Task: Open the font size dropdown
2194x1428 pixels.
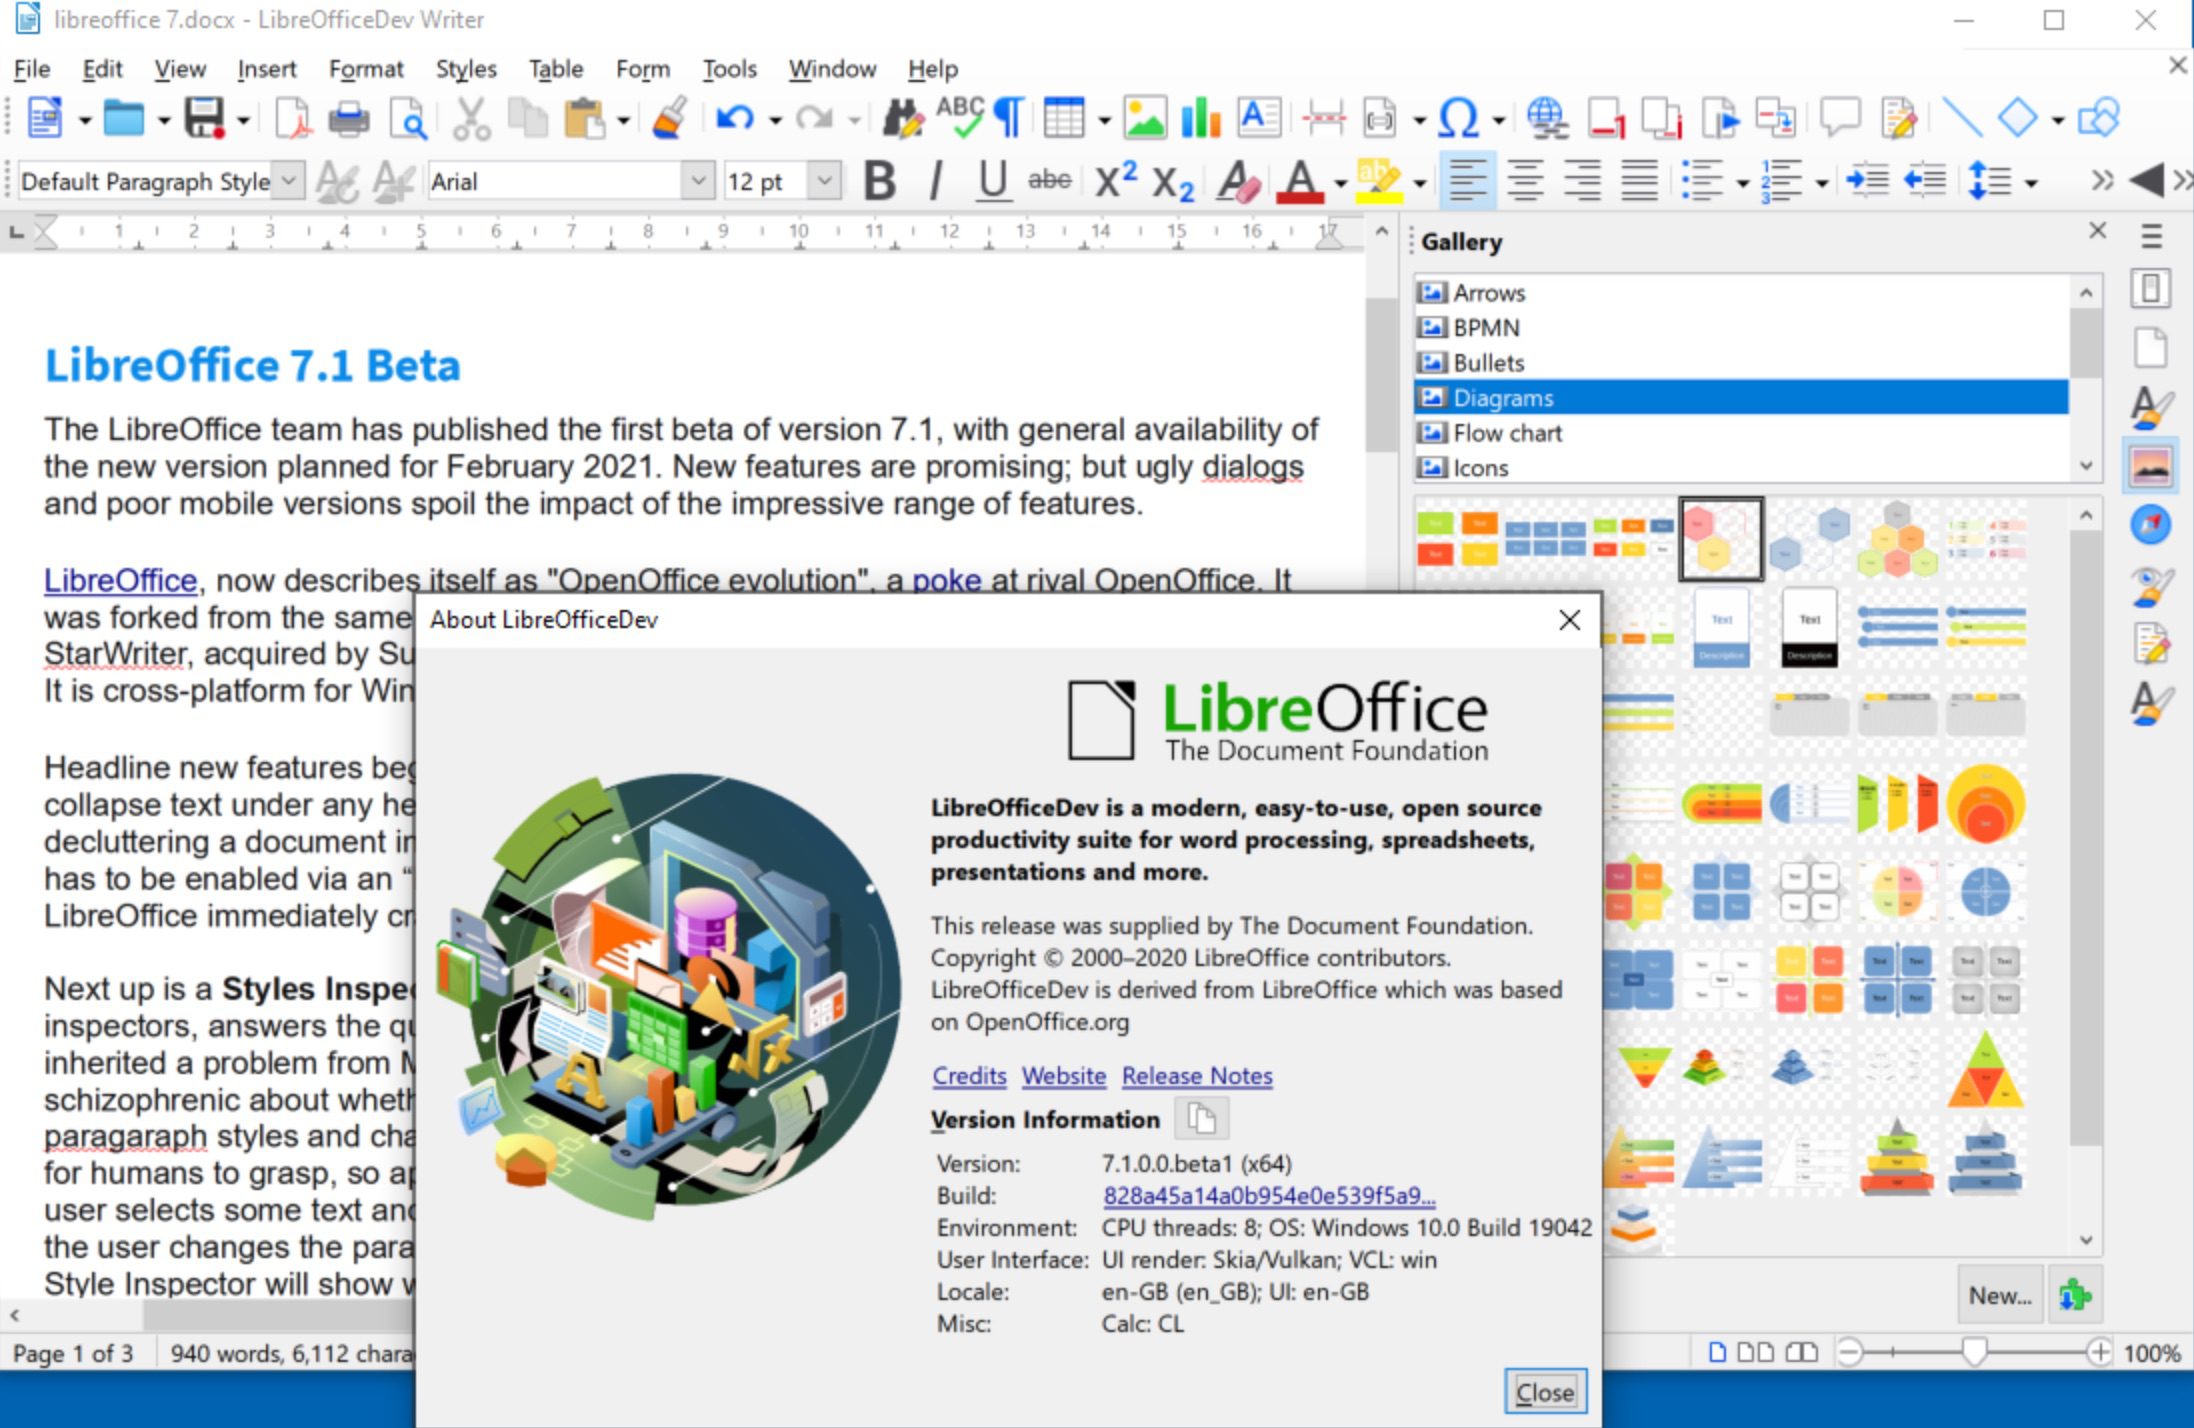Action: (x=824, y=181)
